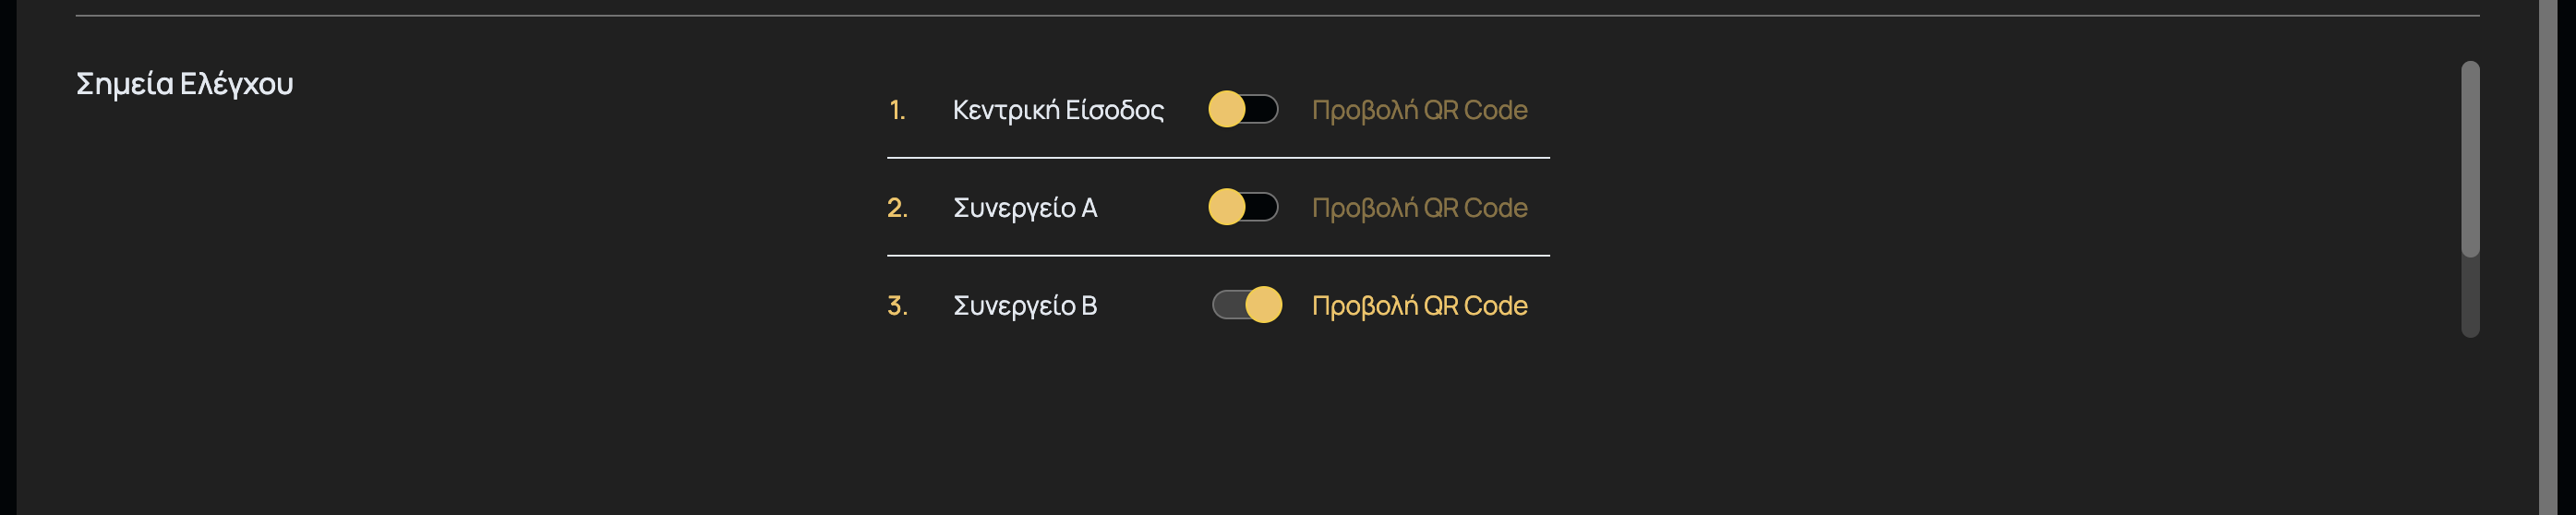Click the Σημεία Ελέγχου section heading
2576x515 pixels.
pyautogui.click(x=185, y=84)
